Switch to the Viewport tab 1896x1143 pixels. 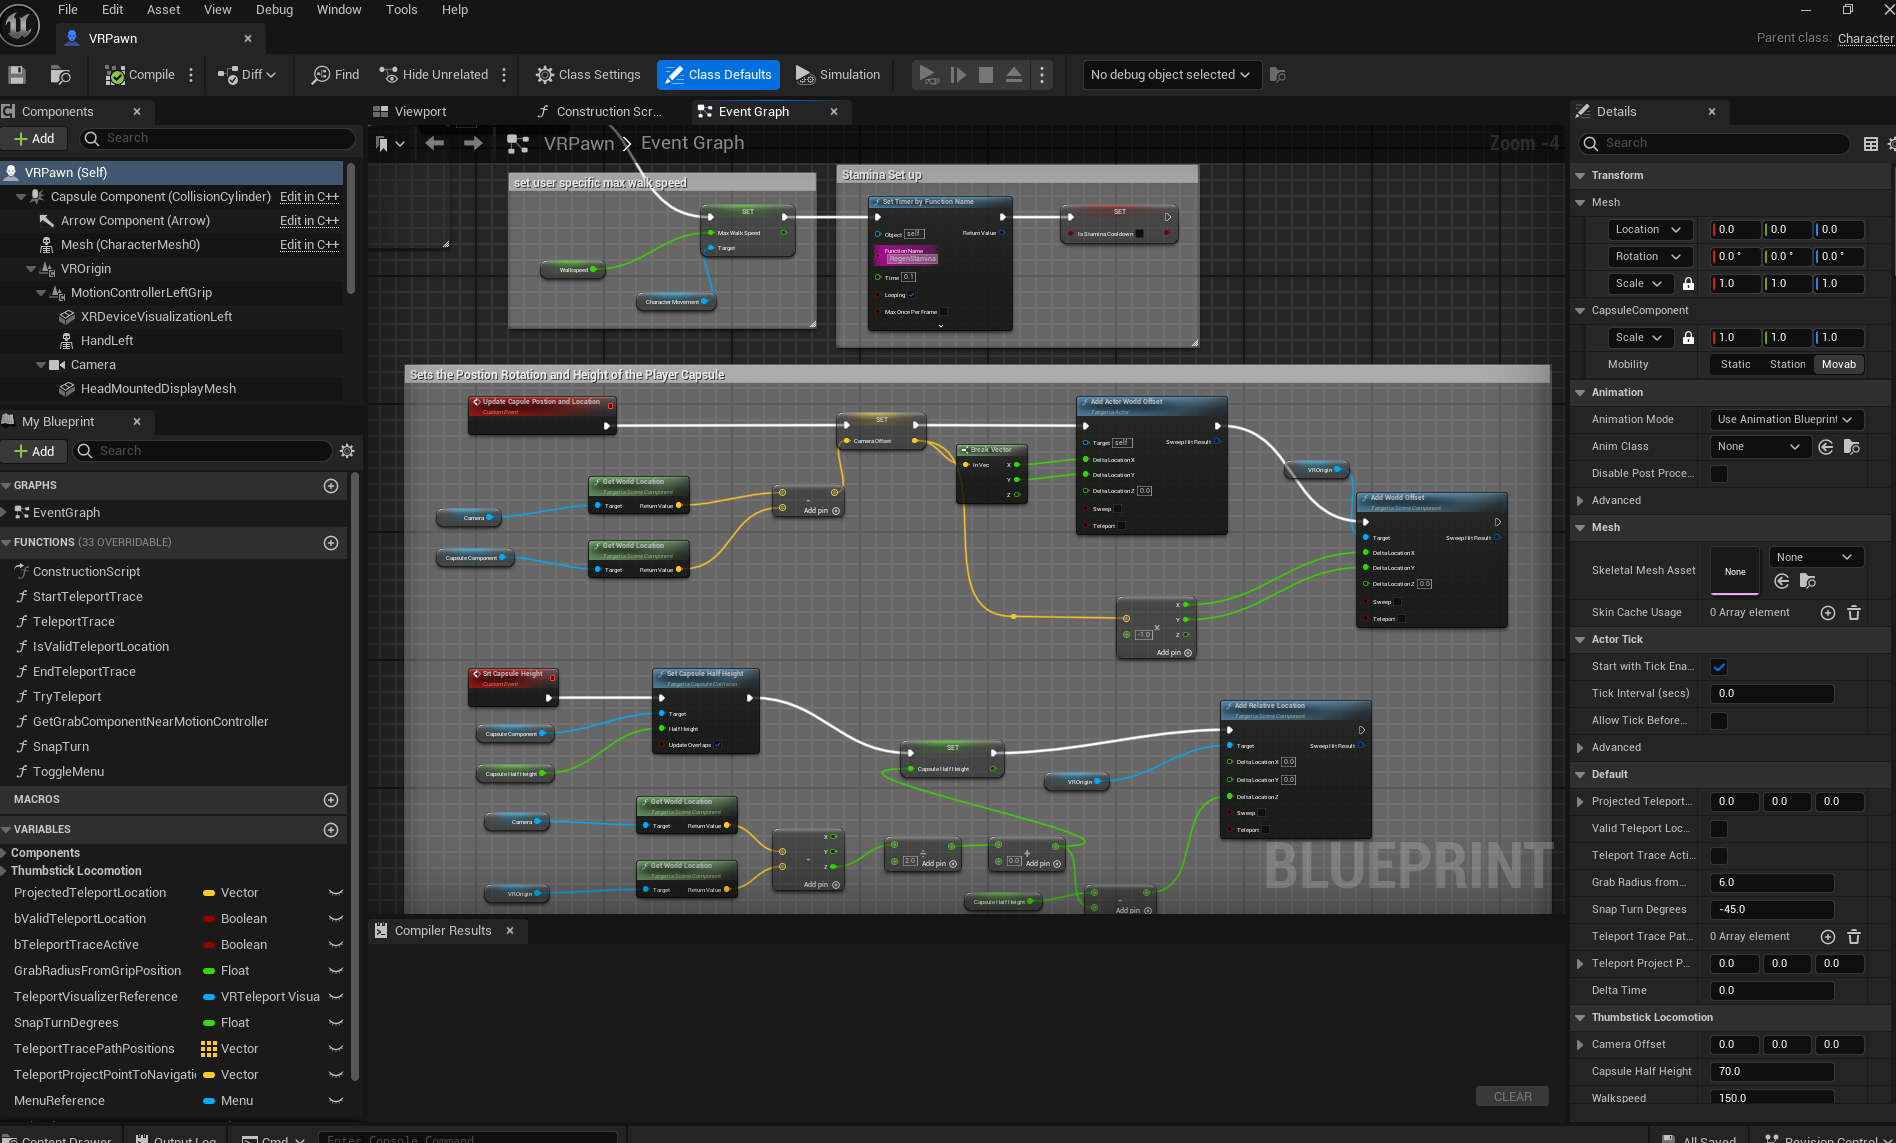(x=410, y=112)
